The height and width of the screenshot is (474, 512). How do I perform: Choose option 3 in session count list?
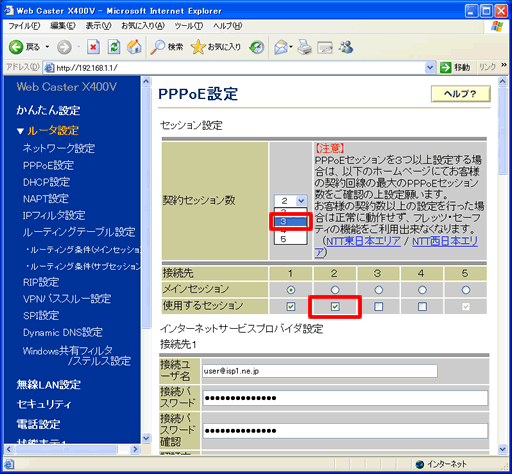[290, 221]
